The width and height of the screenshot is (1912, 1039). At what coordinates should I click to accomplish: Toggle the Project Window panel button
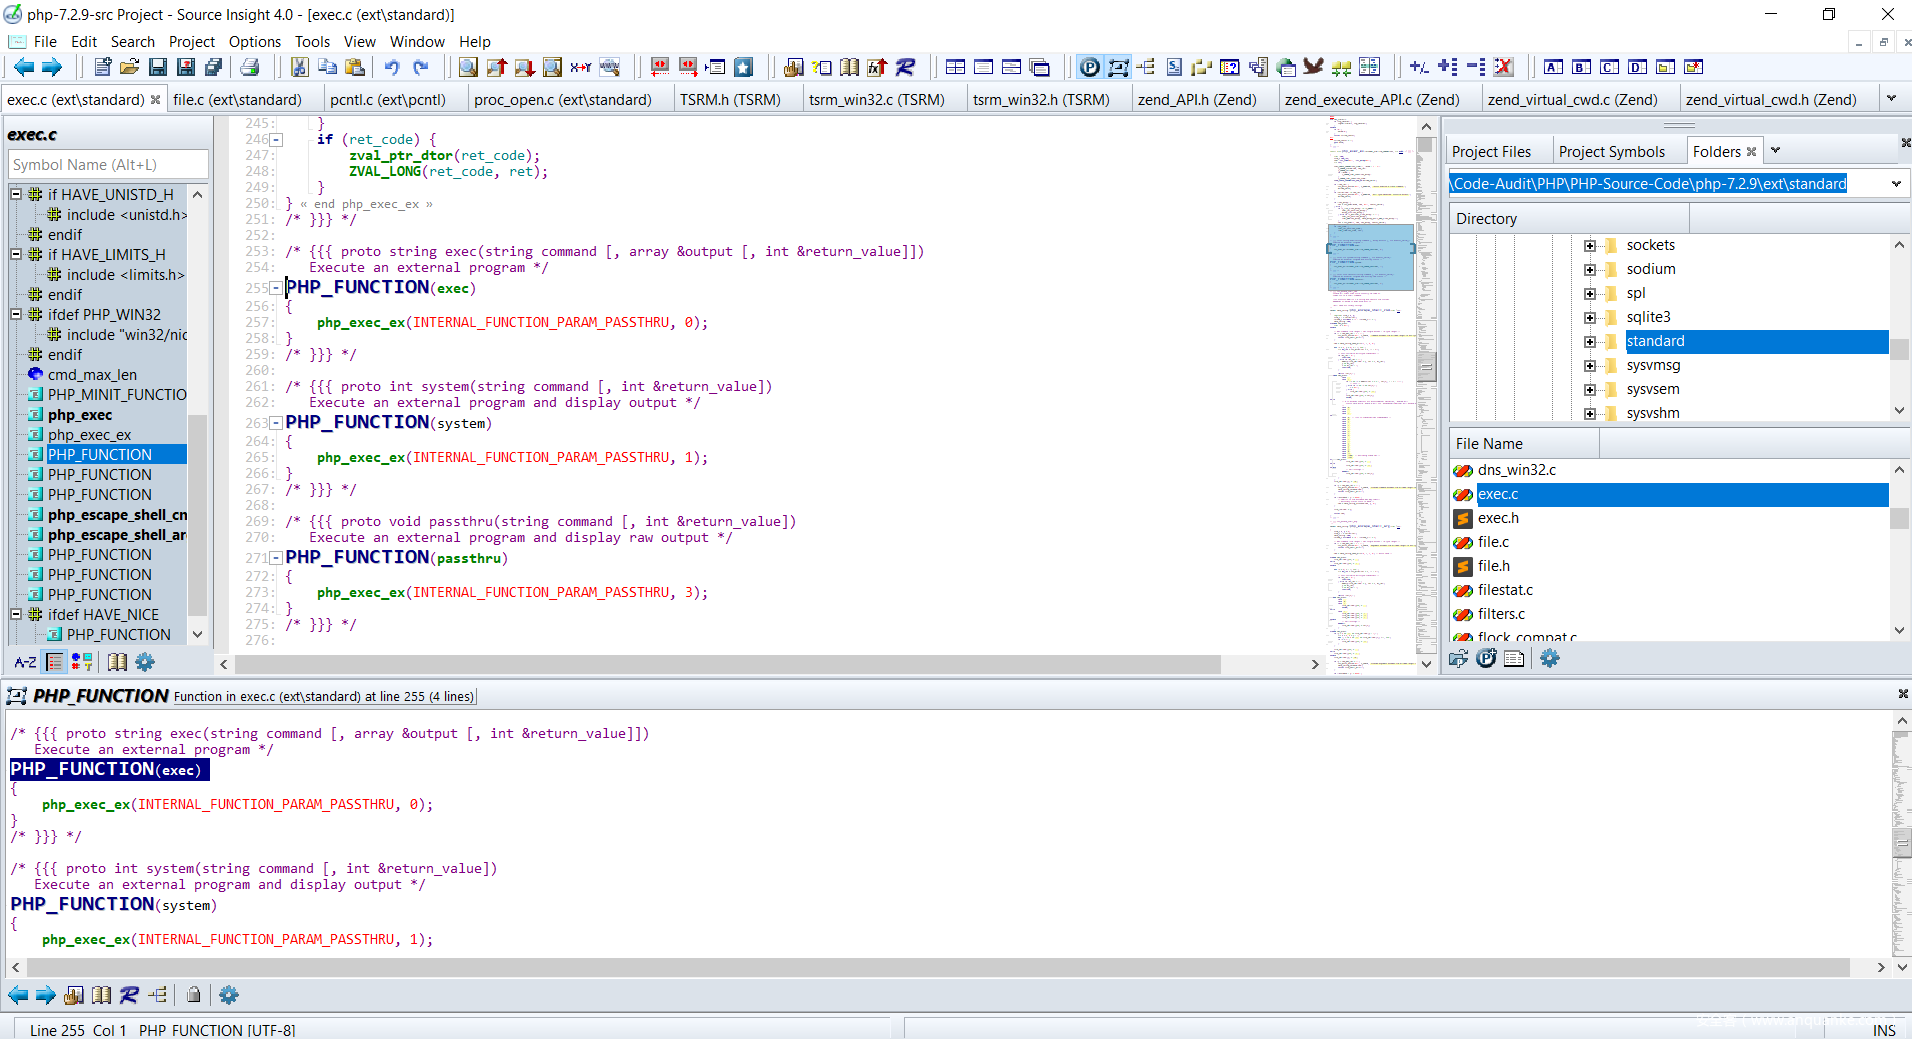coord(1090,67)
